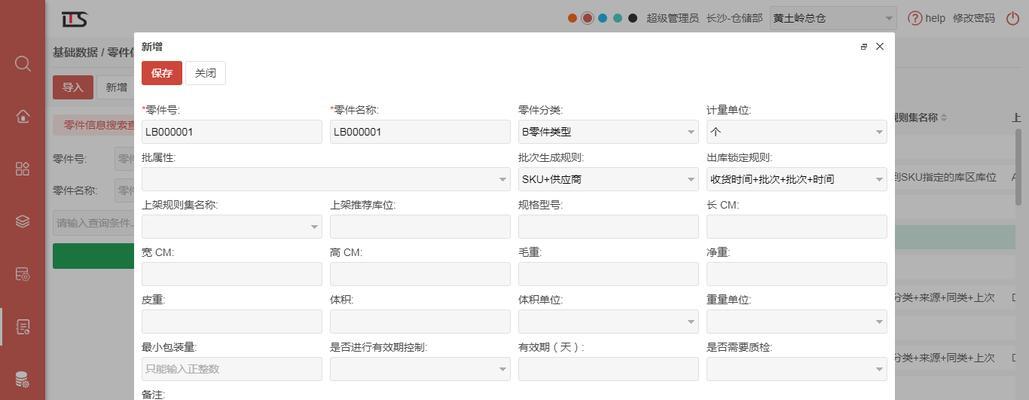Open the 批属性 dropdown
The height and width of the screenshot is (400, 1029).
(326, 179)
